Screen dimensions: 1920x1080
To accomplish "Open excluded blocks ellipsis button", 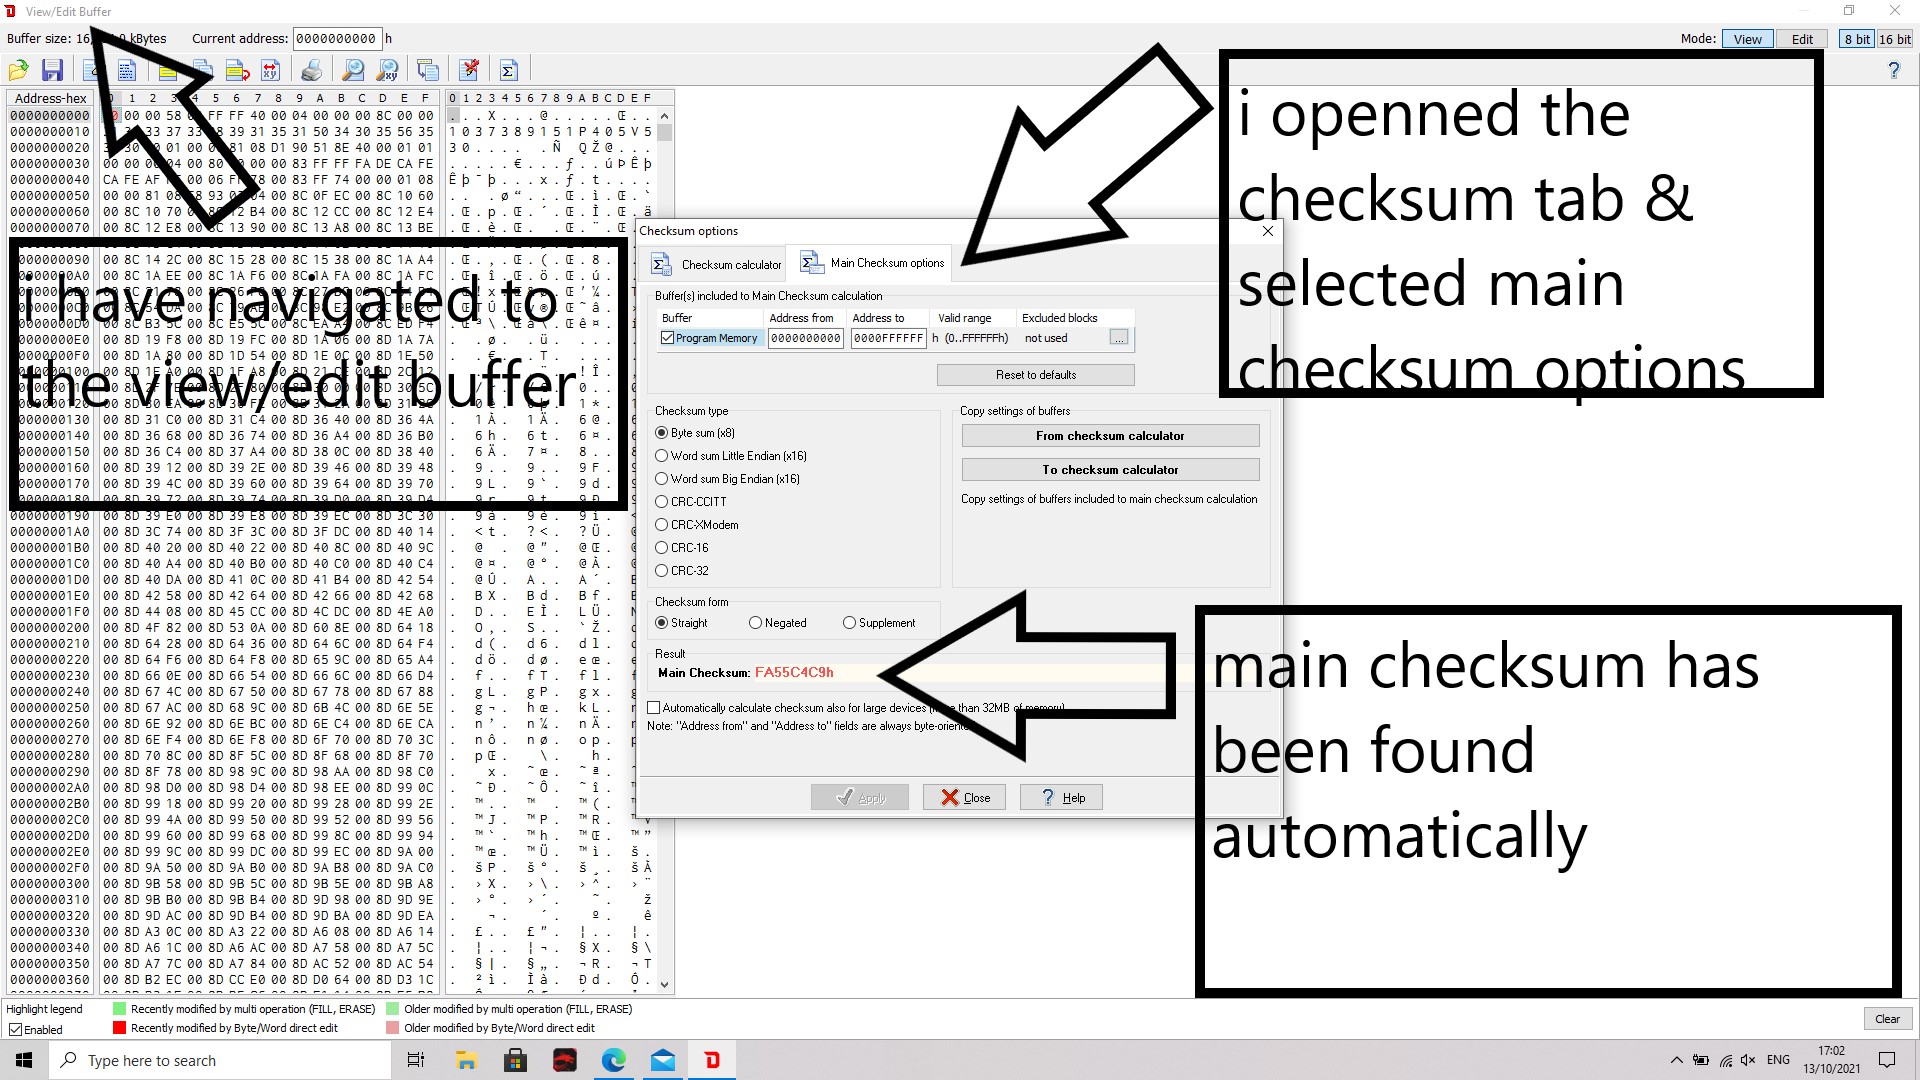I will [x=1118, y=338].
